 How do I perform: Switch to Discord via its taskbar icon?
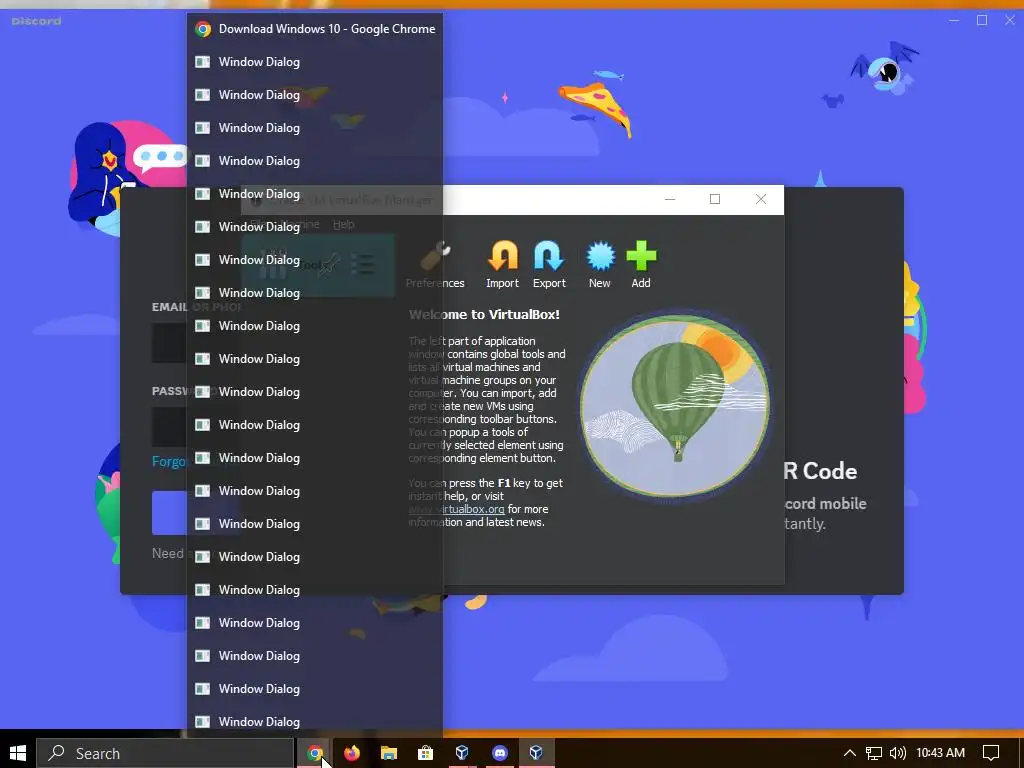[x=500, y=753]
